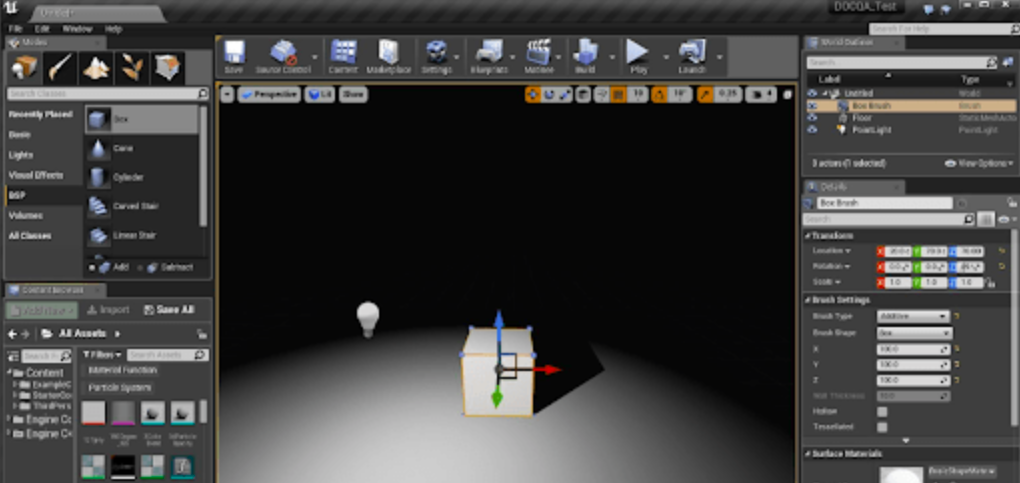The height and width of the screenshot is (483, 1020).
Task: Go back in Content Browser history
Action: (x=12, y=334)
